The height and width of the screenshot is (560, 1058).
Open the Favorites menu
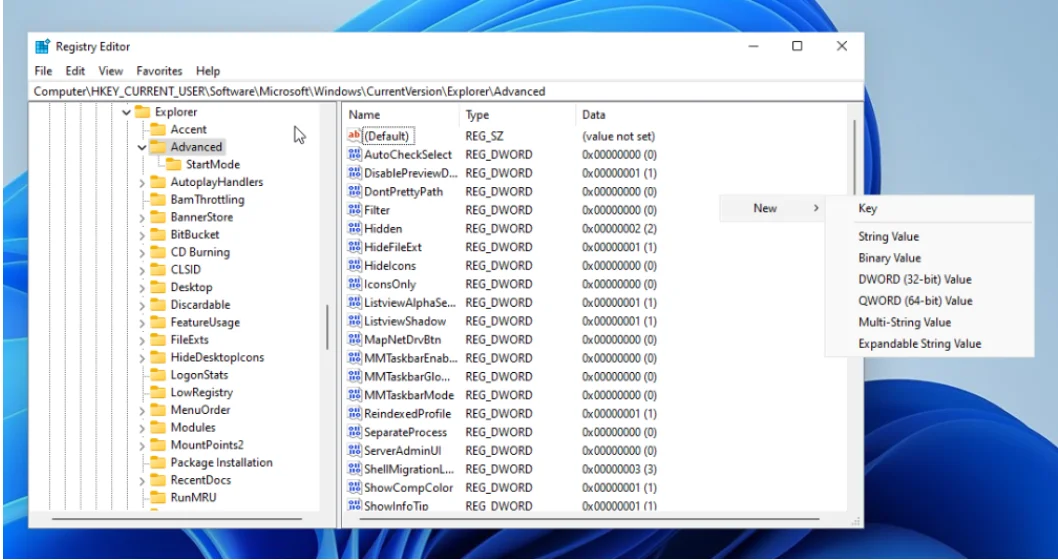pyautogui.click(x=159, y=71)
